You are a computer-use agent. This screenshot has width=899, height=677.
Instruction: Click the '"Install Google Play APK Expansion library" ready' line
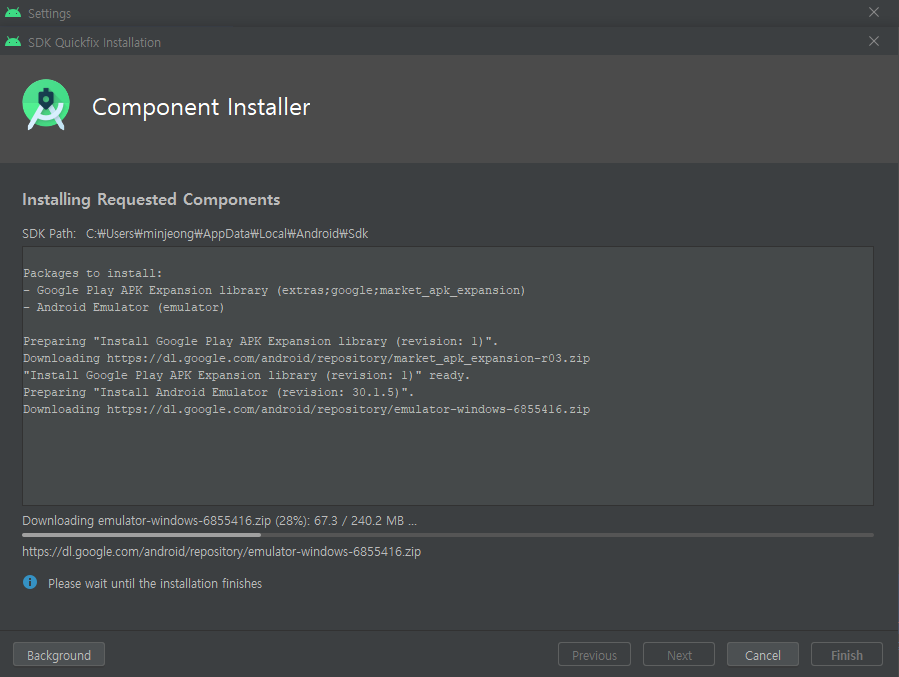click(247, 375)
